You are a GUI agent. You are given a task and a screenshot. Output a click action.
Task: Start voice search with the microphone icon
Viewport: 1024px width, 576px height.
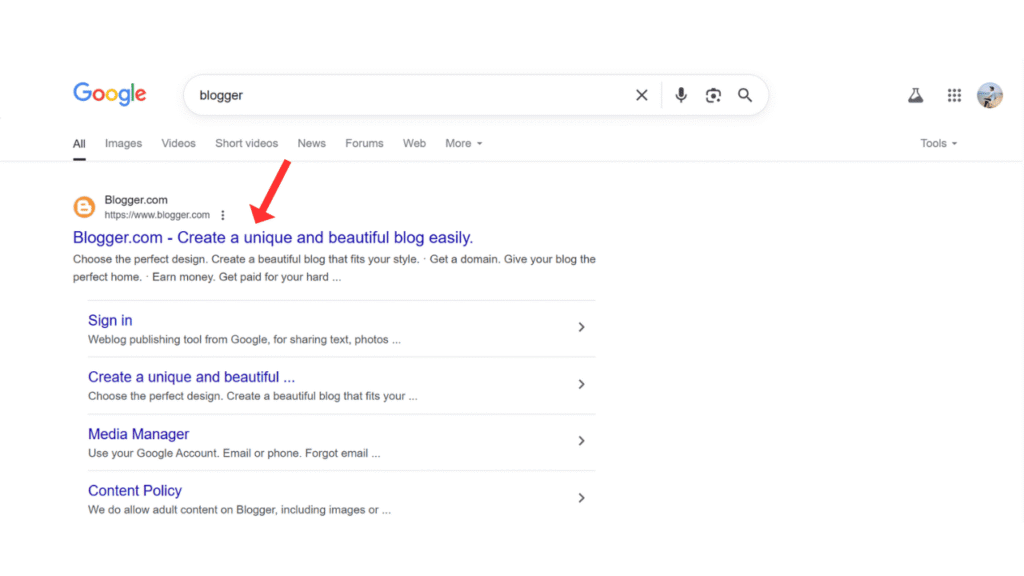[680, 95]
